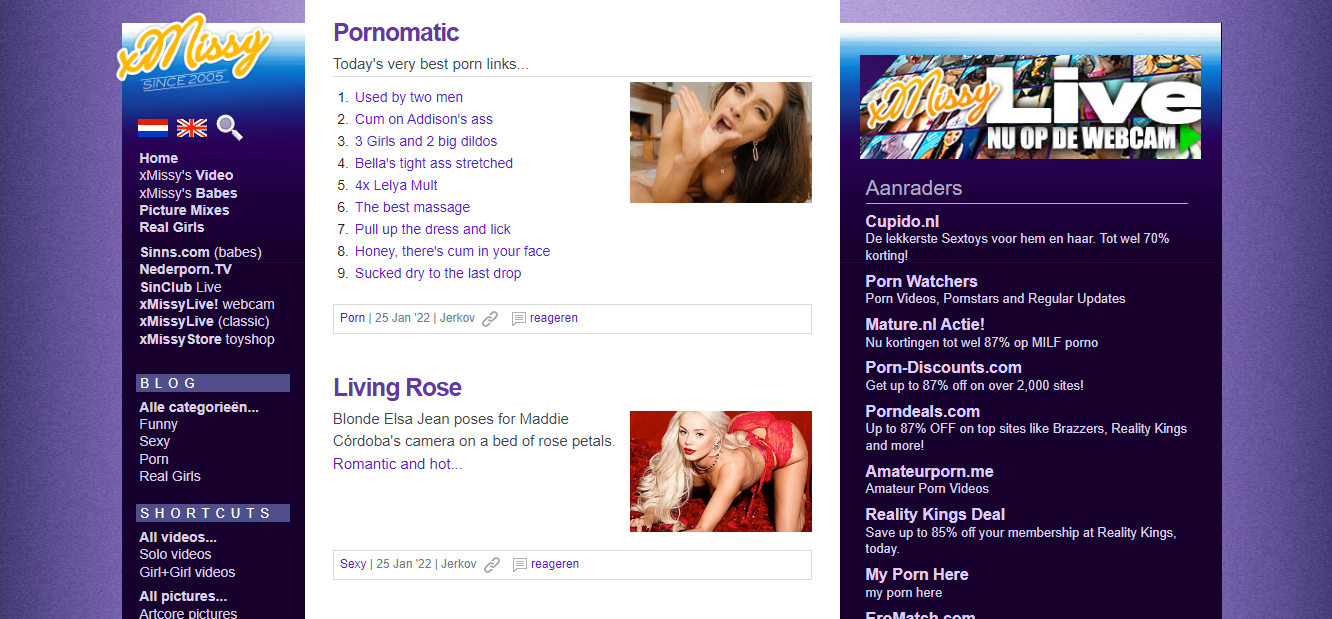
Task: Switch language using the Dutch flag
Action: 152,128
